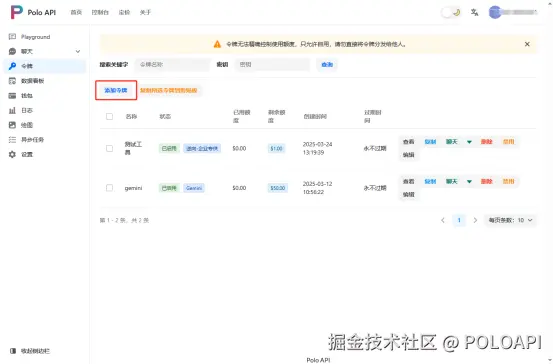Click the orange copy selected tokens button
This screenshot has height=364, width=554.
coord(169,90)
